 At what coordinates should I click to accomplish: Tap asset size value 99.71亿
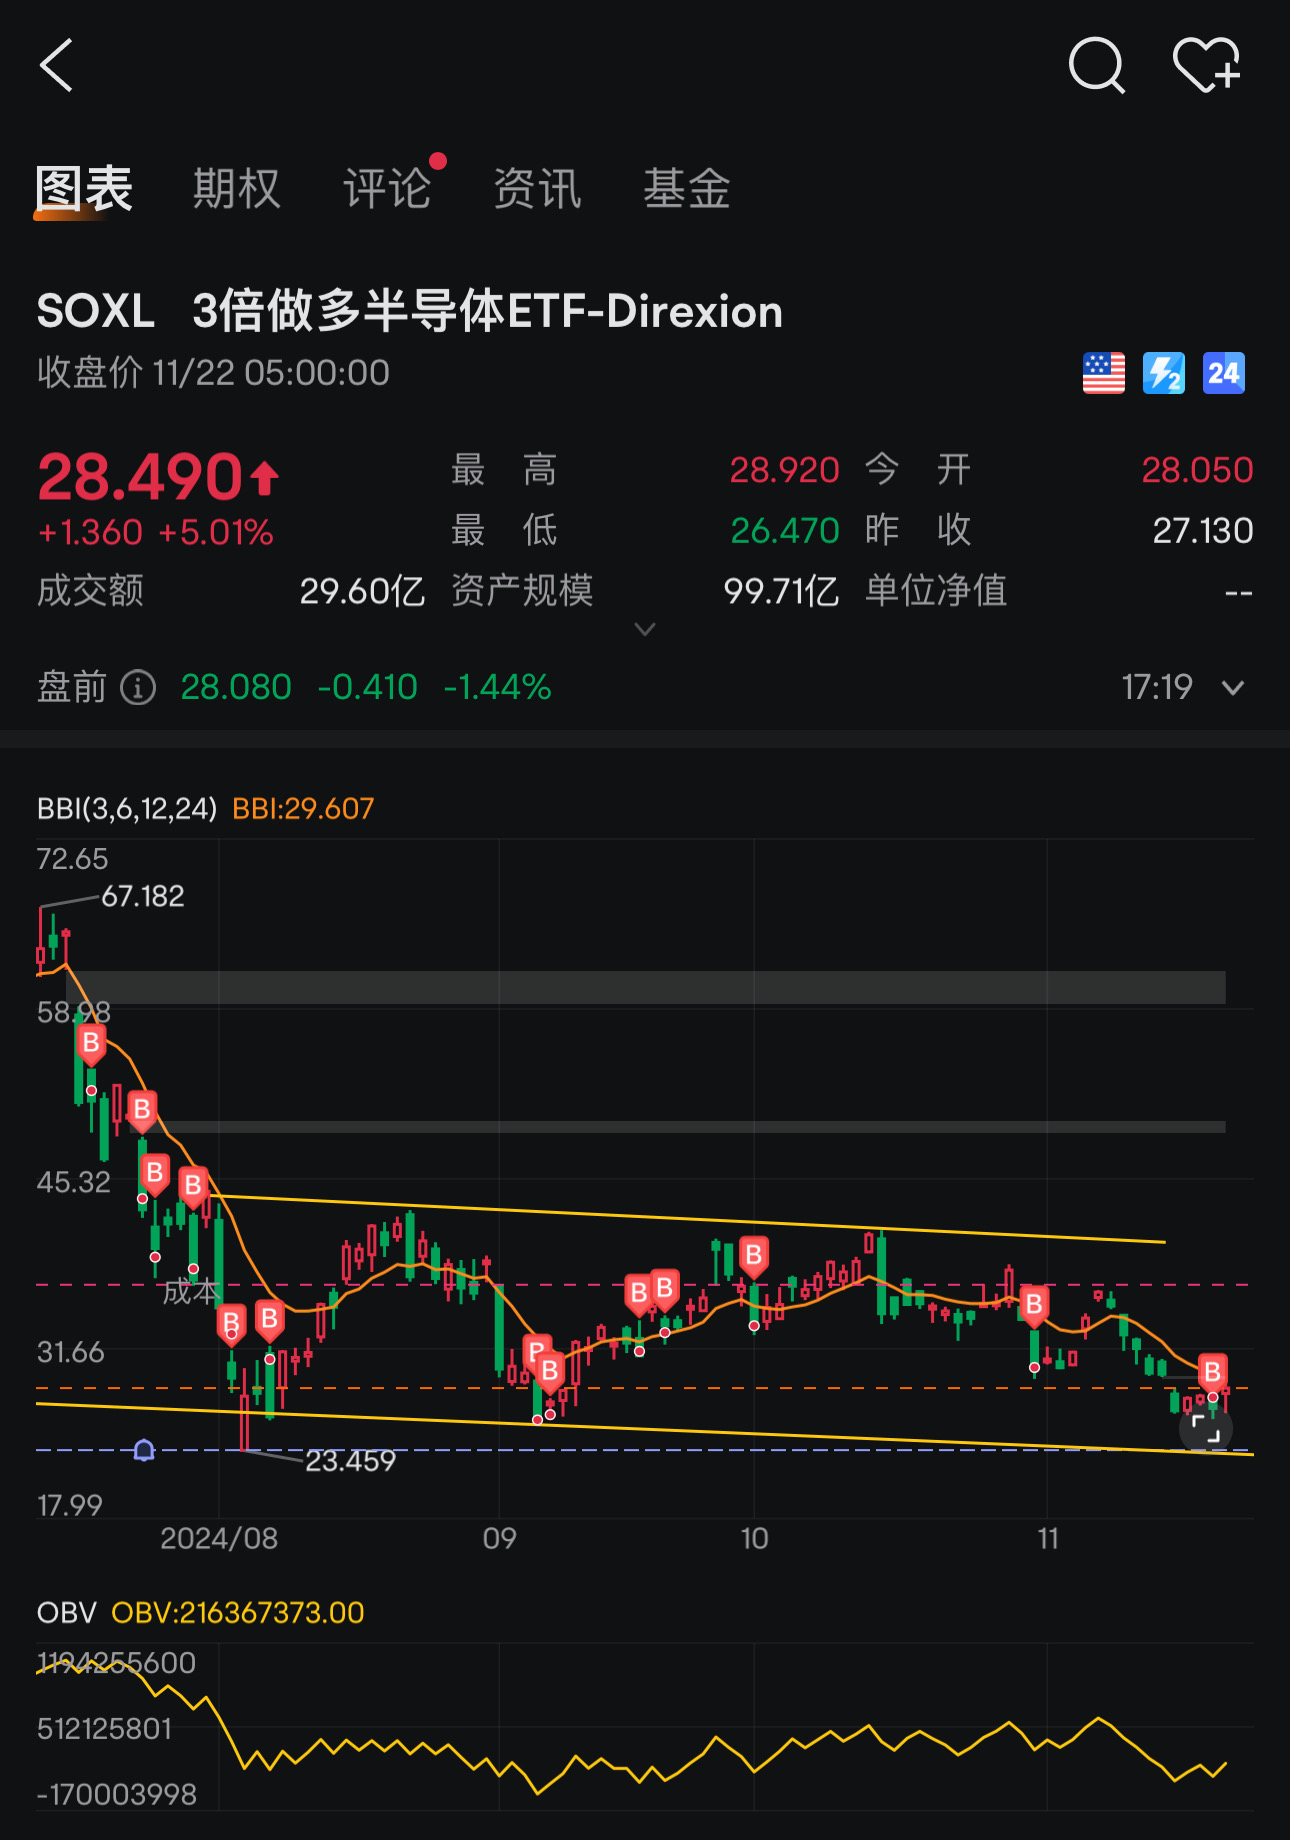781,591
